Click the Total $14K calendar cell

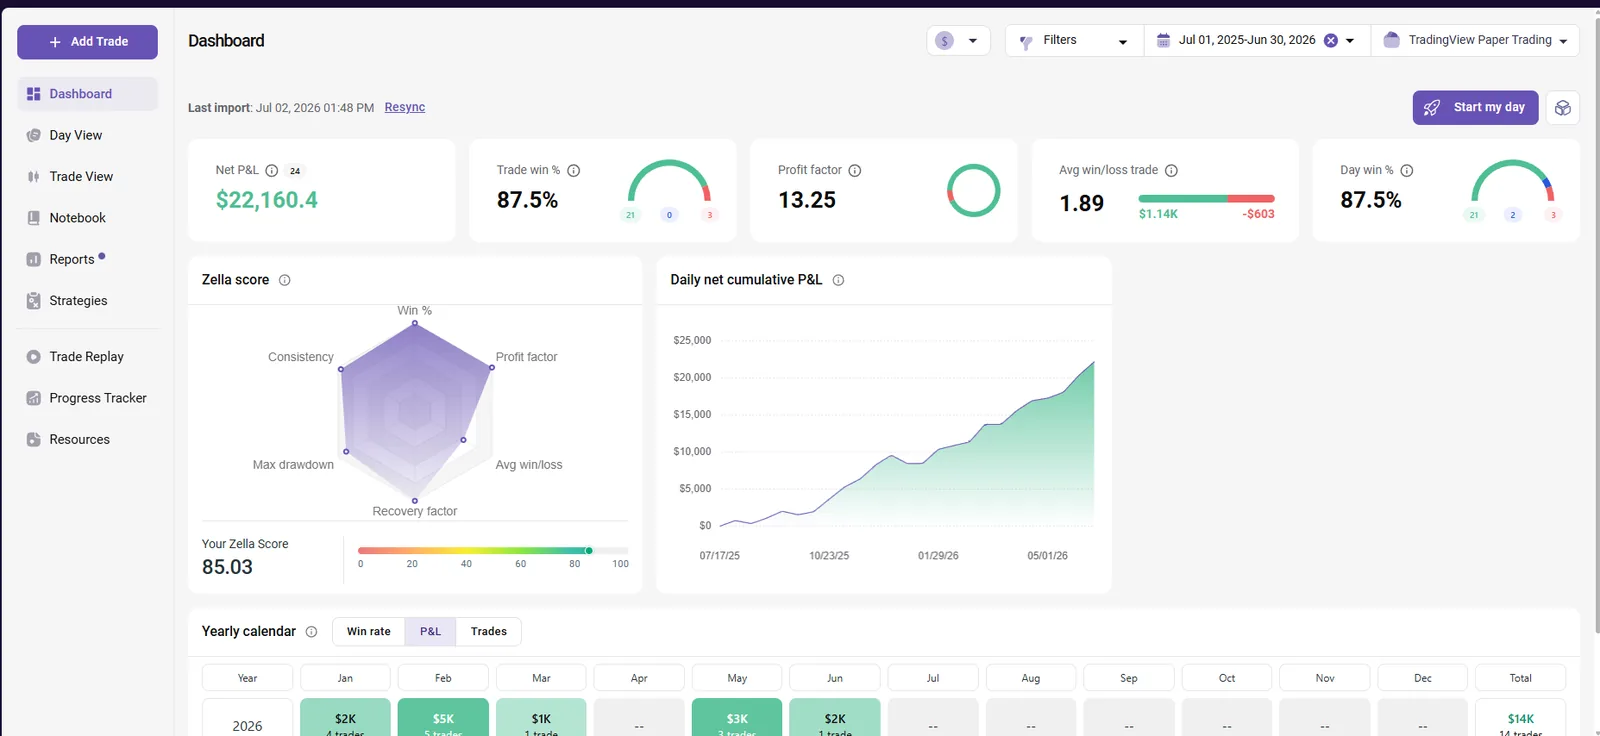[x=1520, y=718]
